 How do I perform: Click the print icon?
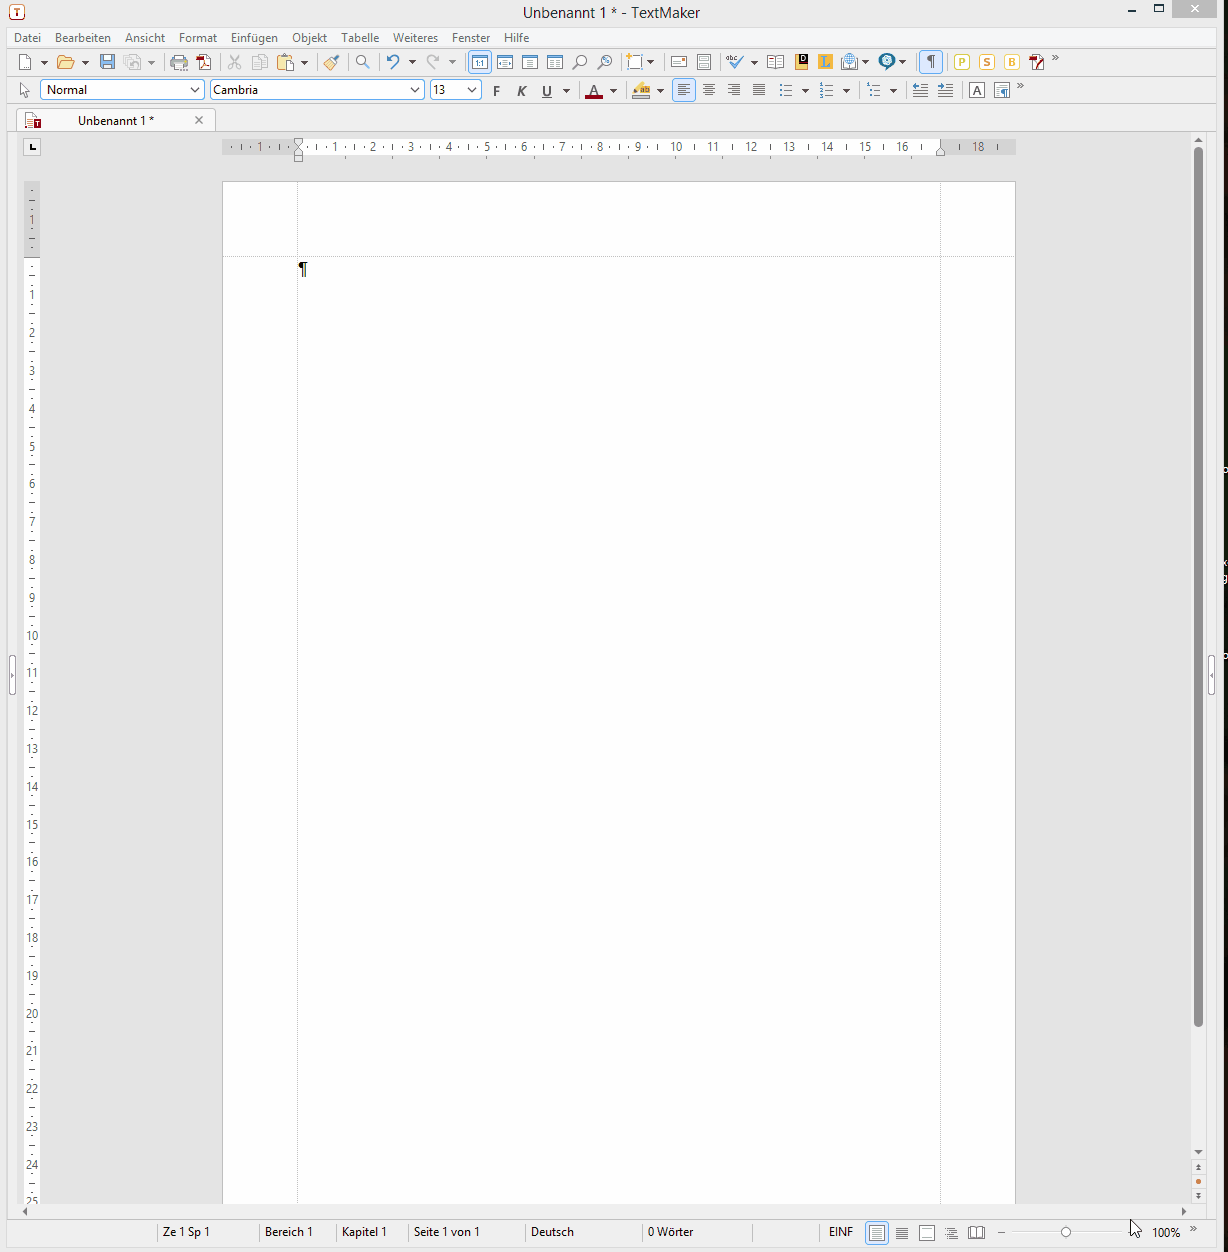coord(179,62)
